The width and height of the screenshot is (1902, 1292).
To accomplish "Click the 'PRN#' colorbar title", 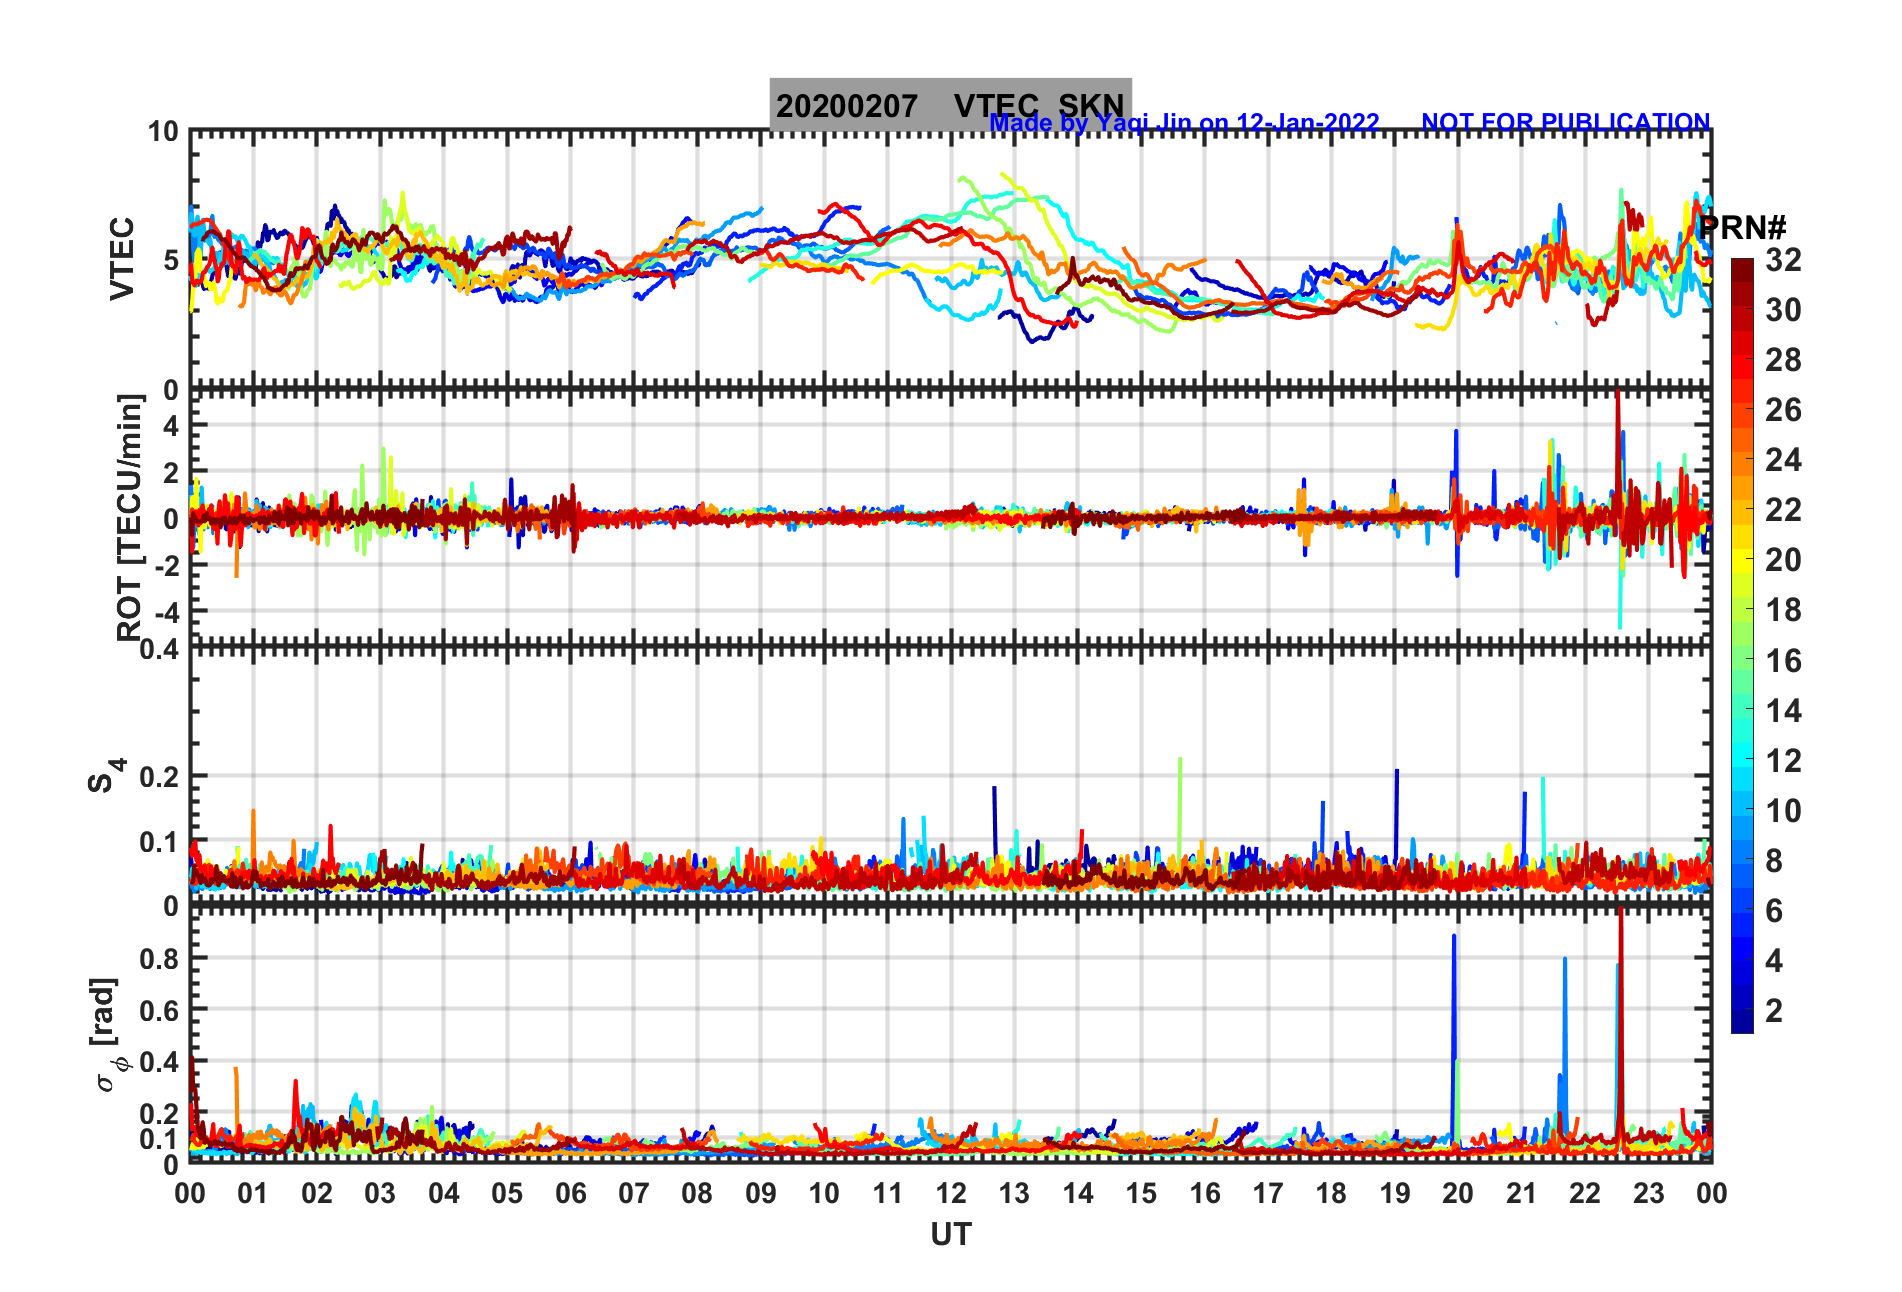I will [x=1742, y=227].
